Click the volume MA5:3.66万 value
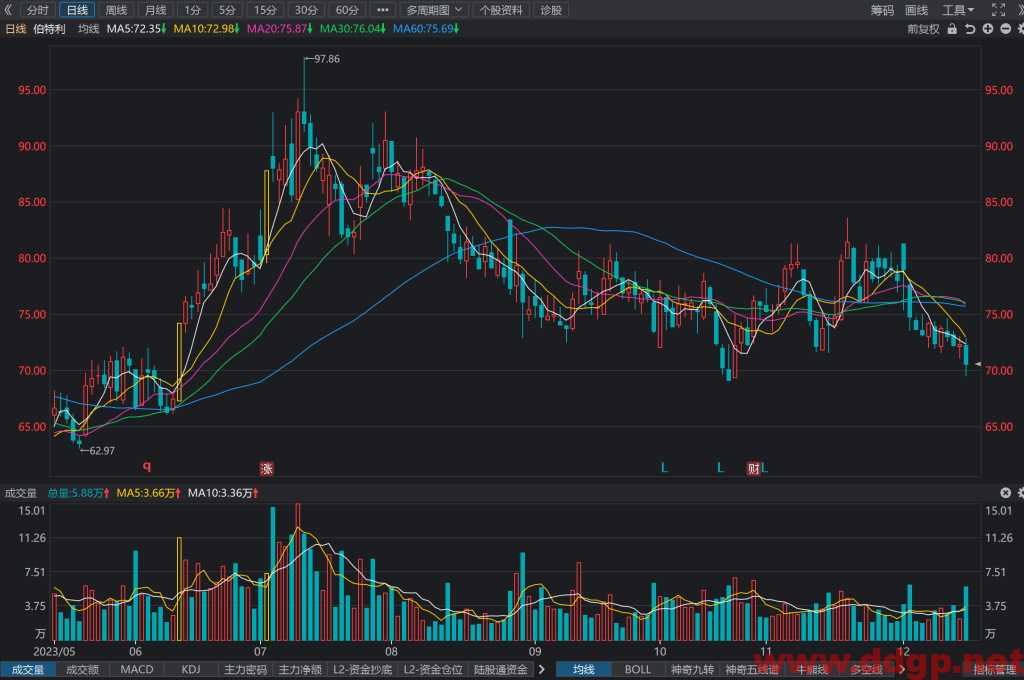Viewport: 1024px width, 680px height. (148, 493)
